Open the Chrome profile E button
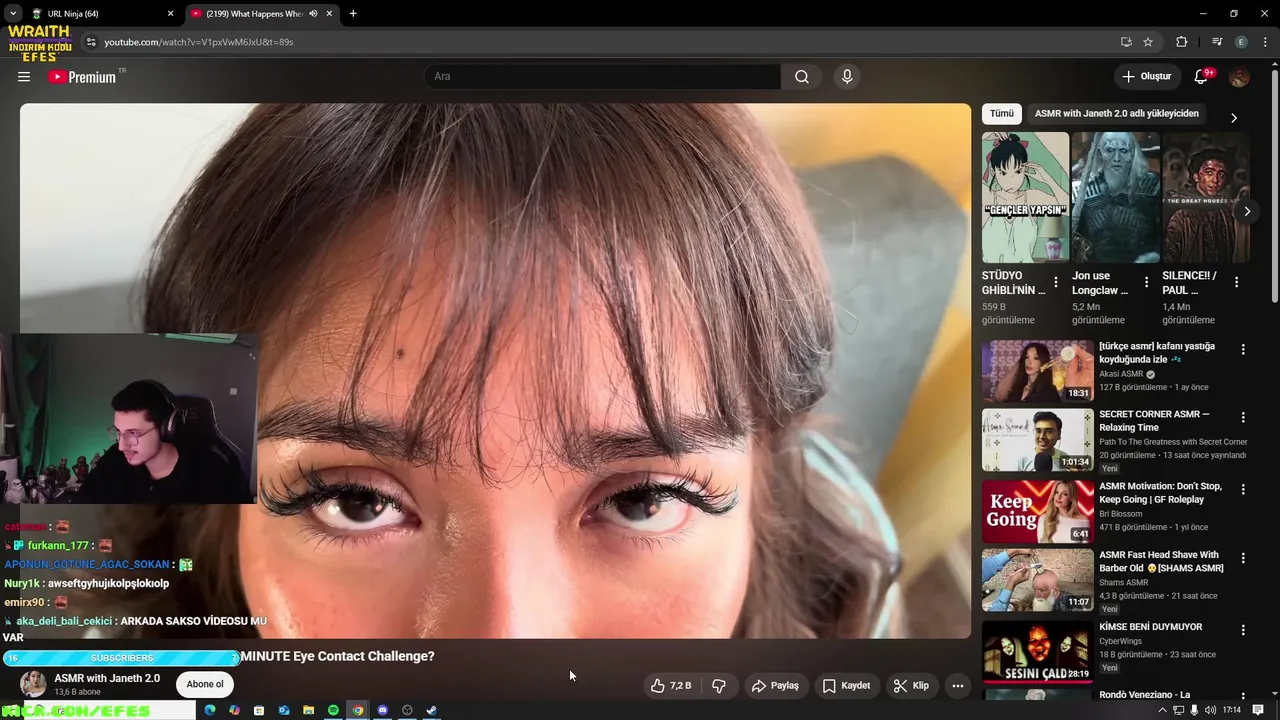The height and width of the screenshot is (720, 1280). [x=1241, y=42]
